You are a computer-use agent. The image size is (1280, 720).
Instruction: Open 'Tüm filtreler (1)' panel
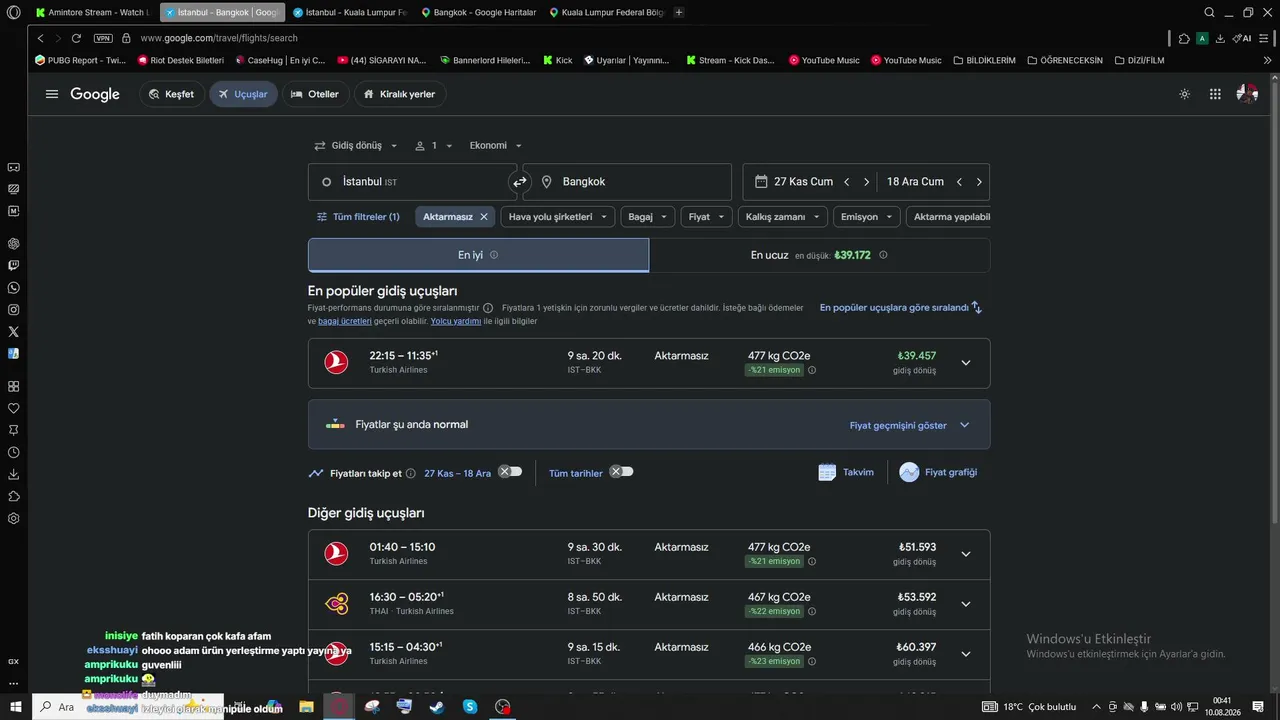pos(358,217)
